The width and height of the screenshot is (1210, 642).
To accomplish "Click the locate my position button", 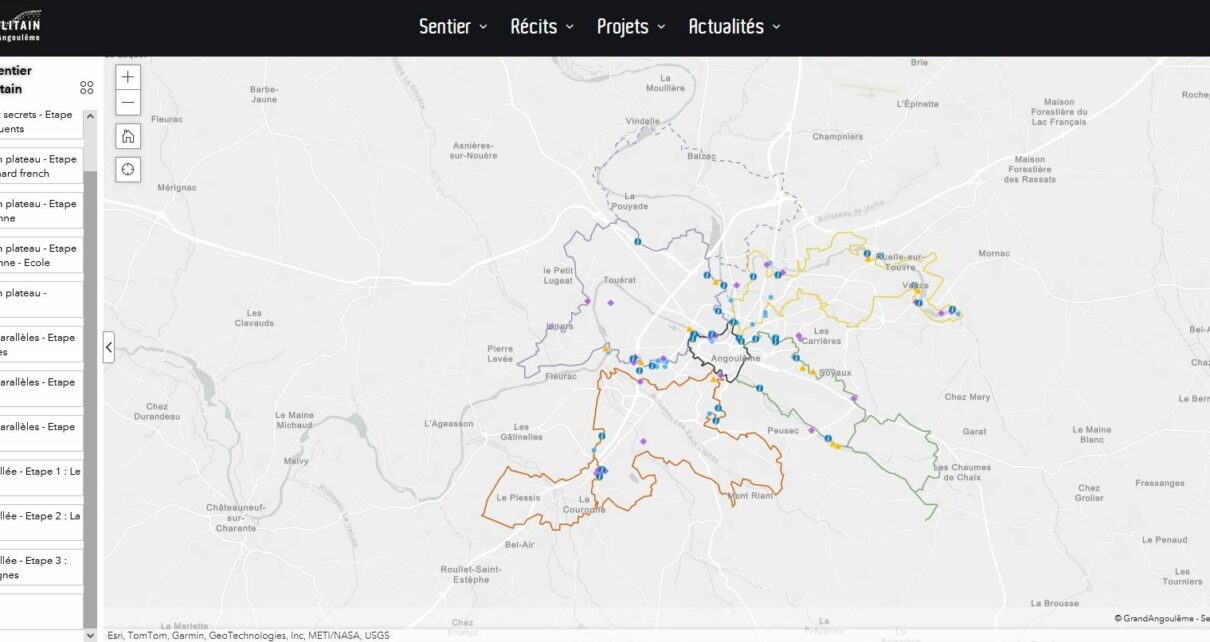I will [128, 169].
